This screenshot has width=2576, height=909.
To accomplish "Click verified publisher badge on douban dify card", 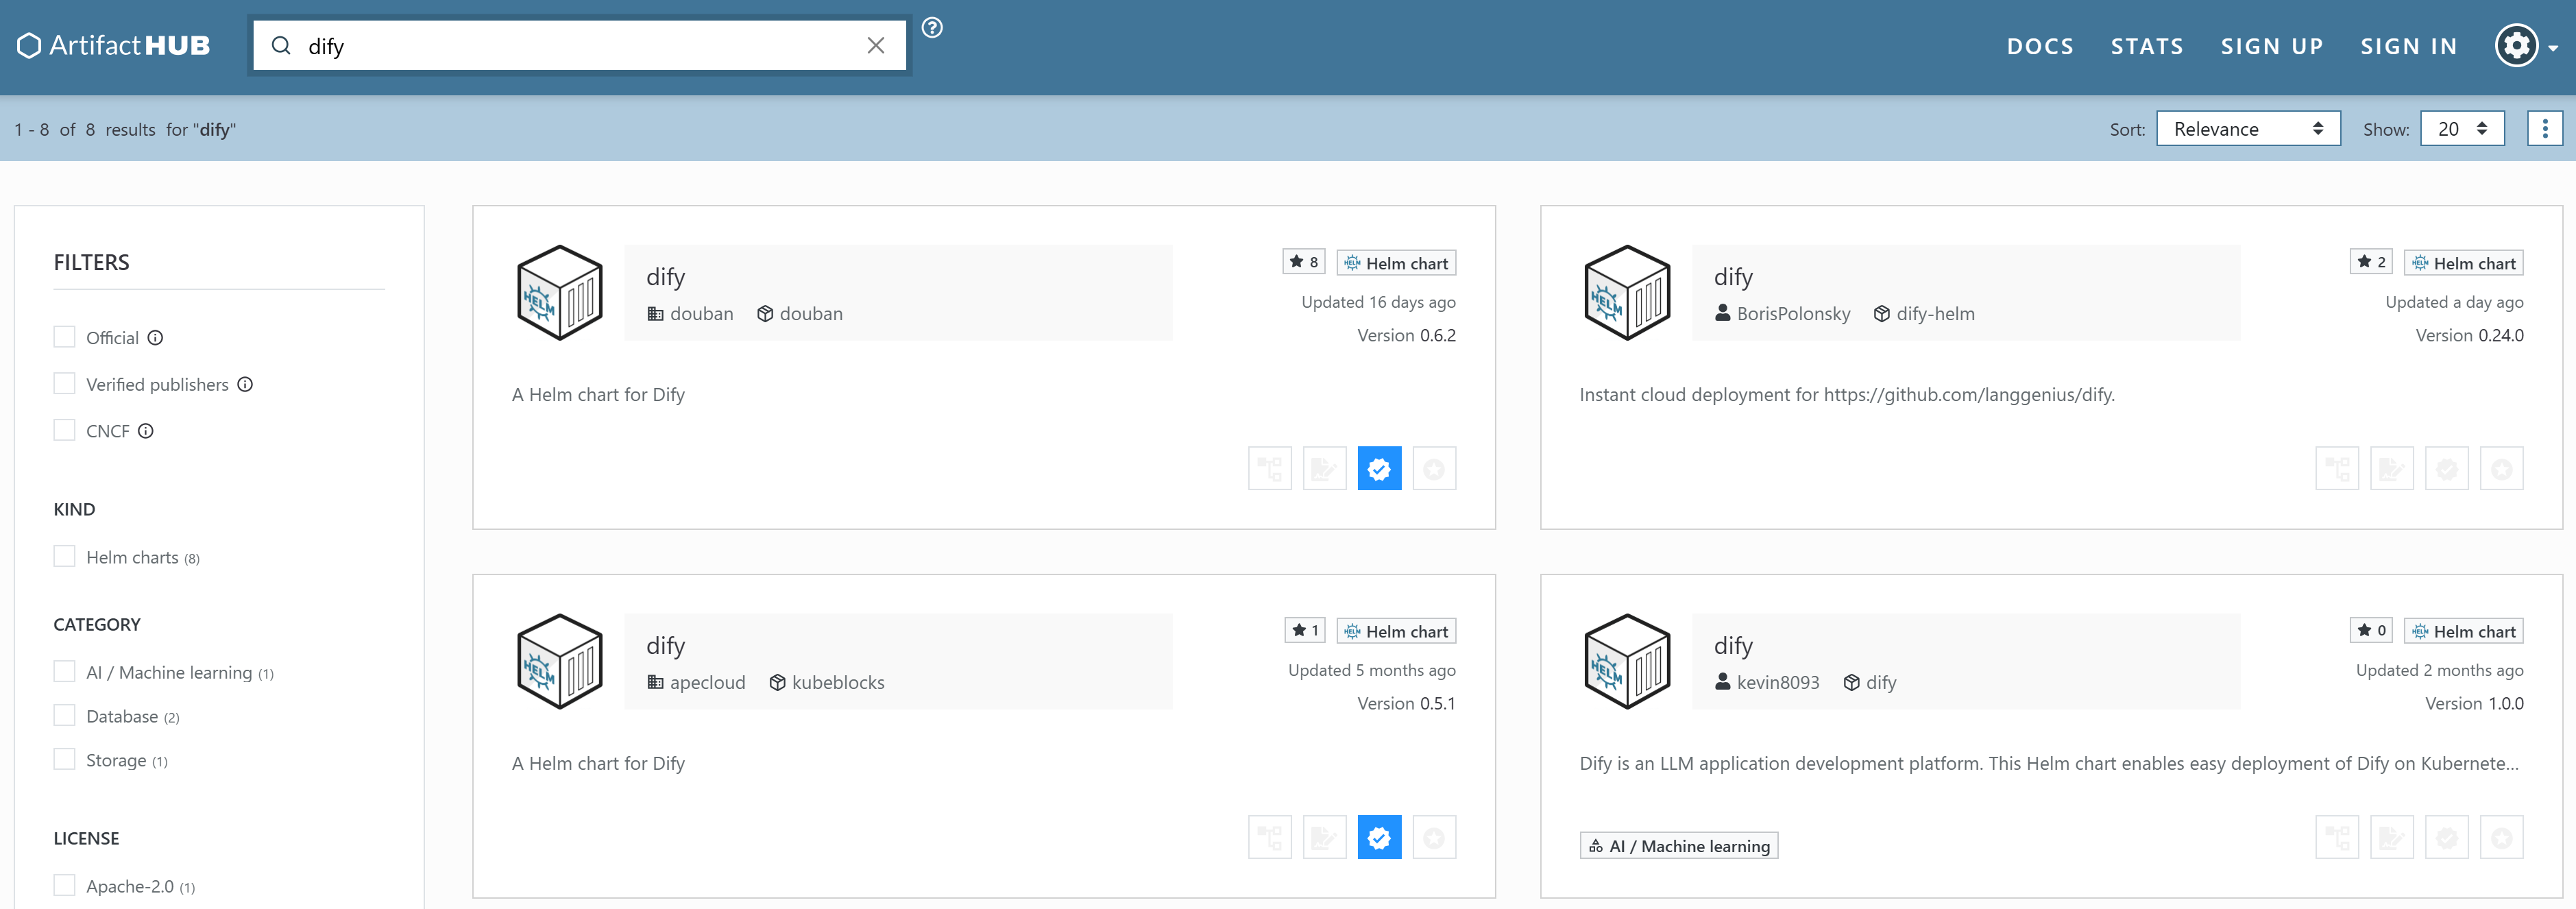I will 1379,469.
